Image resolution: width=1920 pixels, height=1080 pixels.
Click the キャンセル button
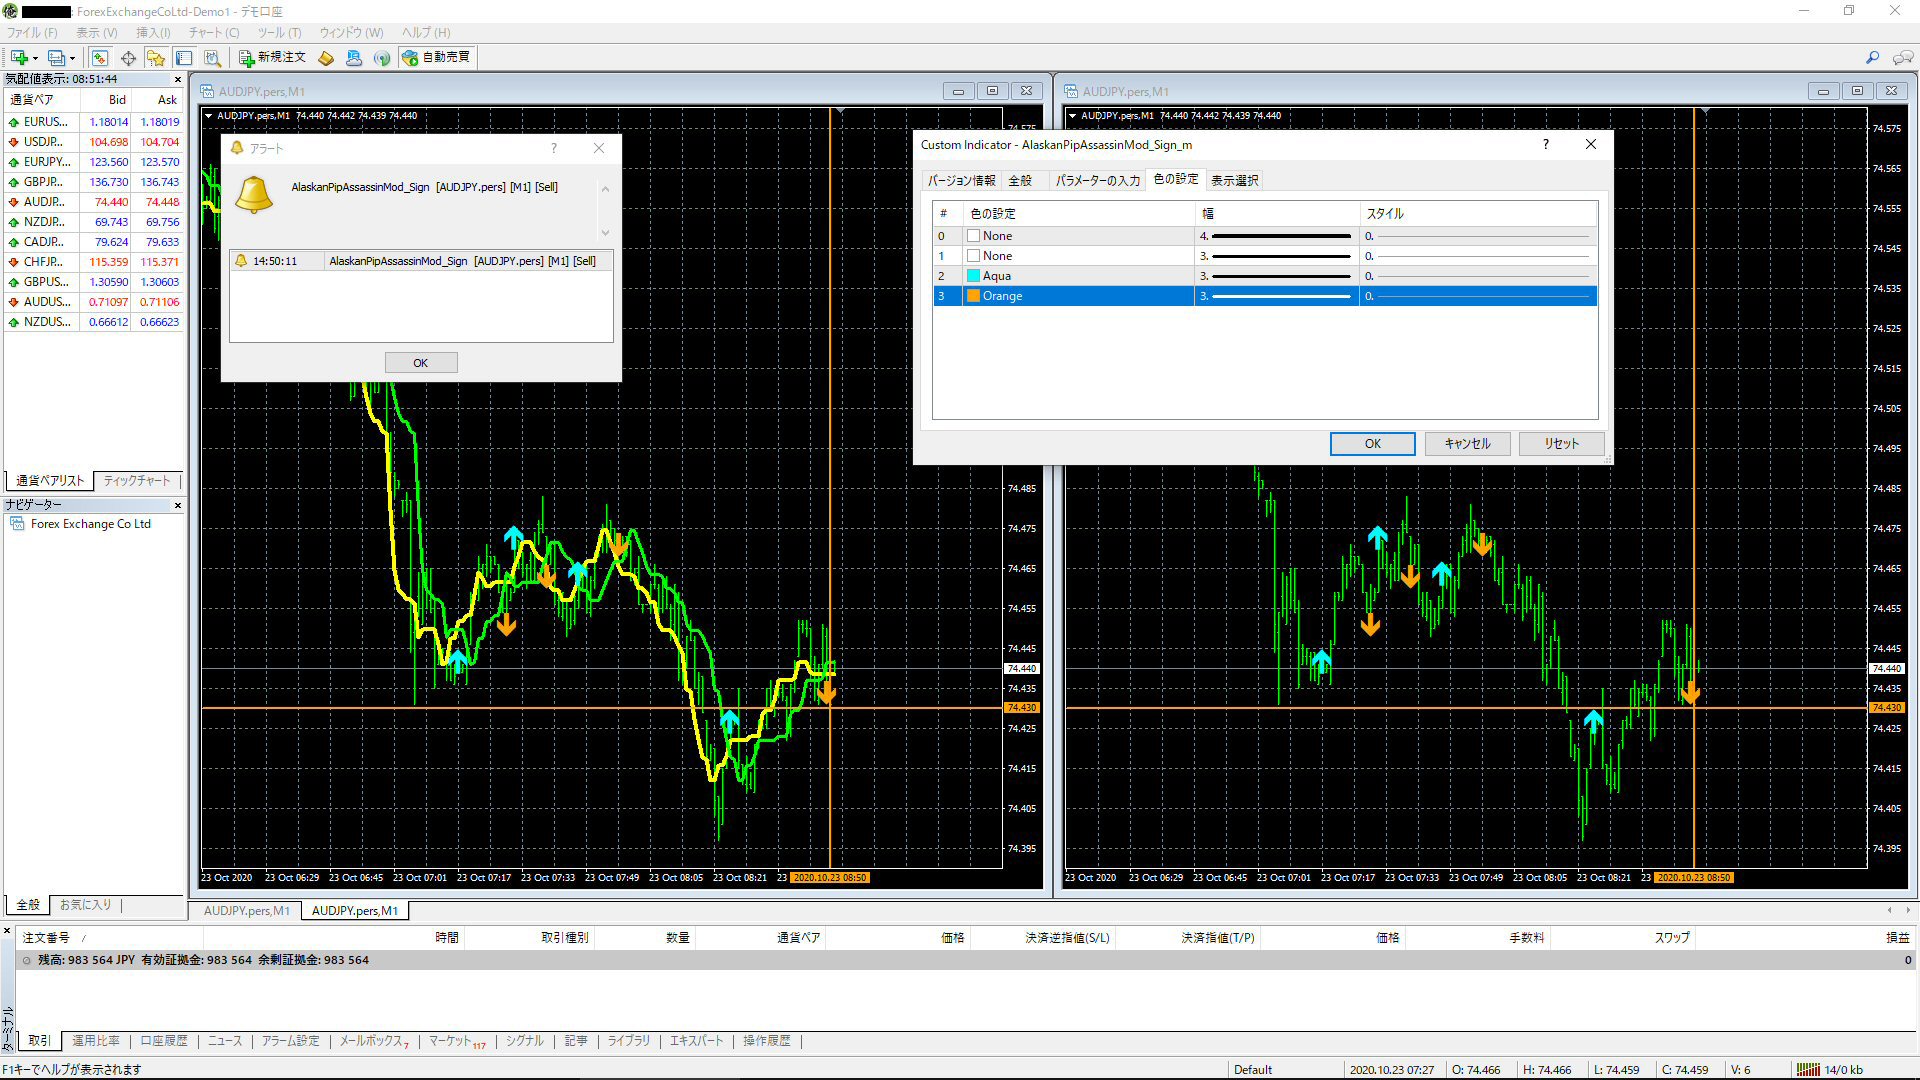click(1467, 444)
